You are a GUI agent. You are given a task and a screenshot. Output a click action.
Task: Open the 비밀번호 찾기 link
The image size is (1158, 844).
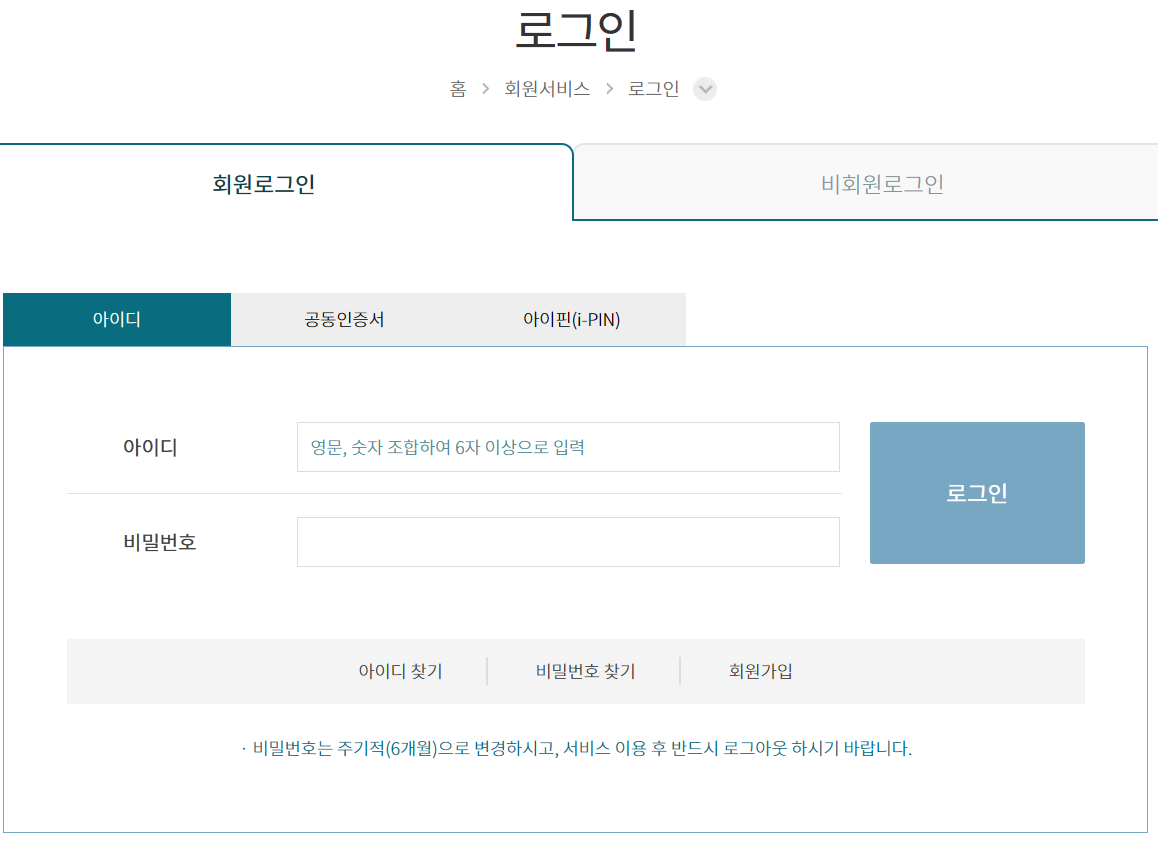(x=583, y=670)
